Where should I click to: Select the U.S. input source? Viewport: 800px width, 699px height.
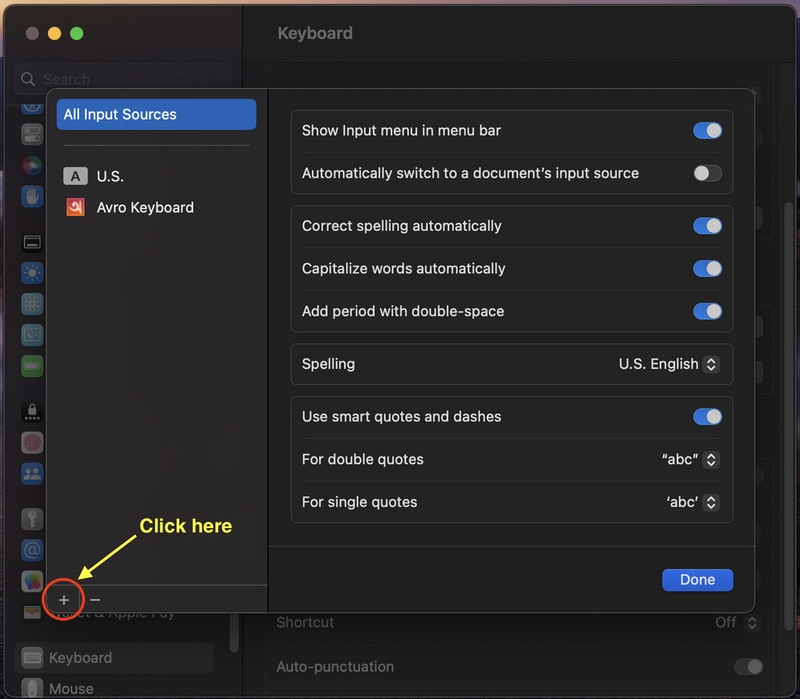click(x=109, y=177)
